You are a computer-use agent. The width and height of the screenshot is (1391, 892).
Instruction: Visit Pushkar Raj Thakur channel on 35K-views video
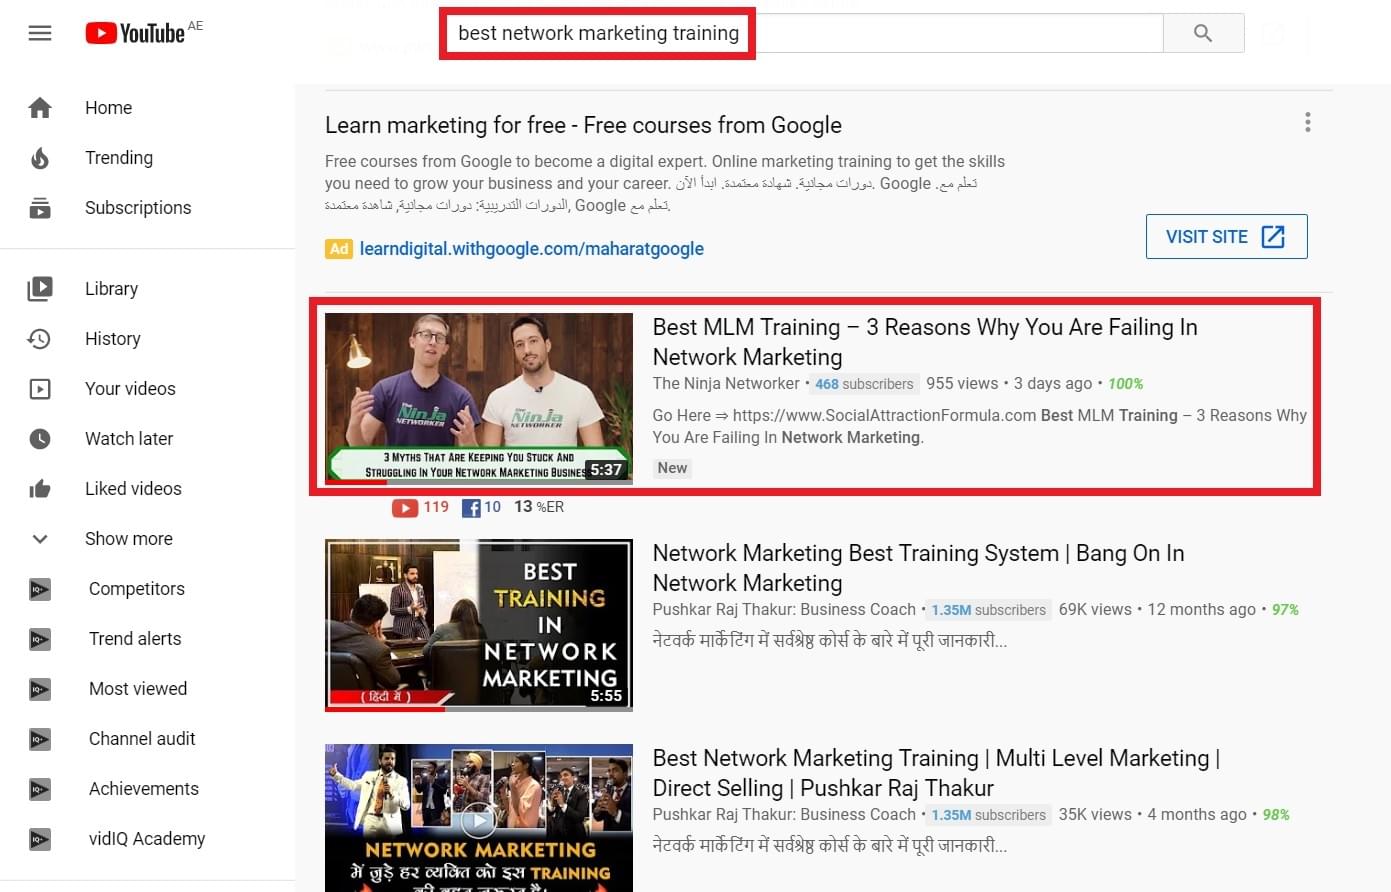tap(784, 815)
